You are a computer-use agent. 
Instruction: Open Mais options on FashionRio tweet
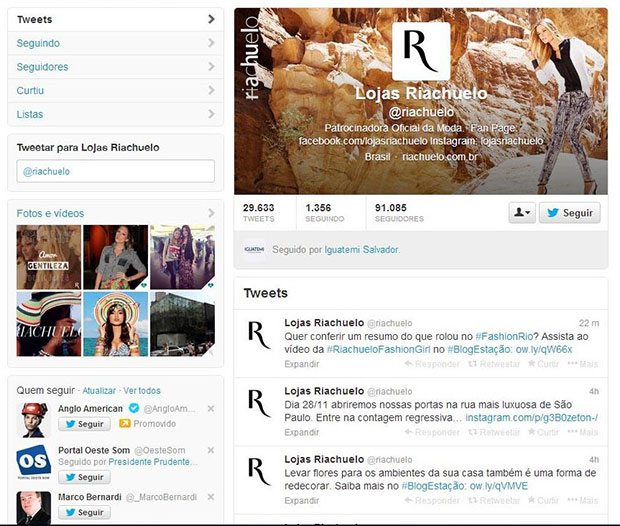582,363
